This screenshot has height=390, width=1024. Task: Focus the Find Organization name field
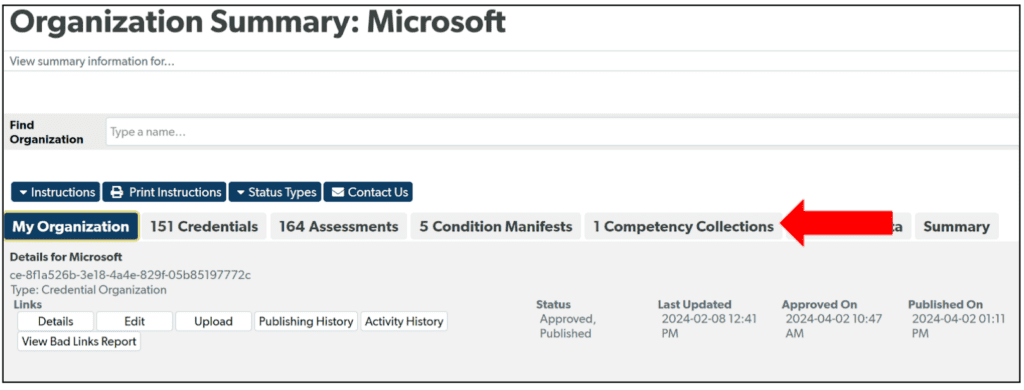pos(563,132)
